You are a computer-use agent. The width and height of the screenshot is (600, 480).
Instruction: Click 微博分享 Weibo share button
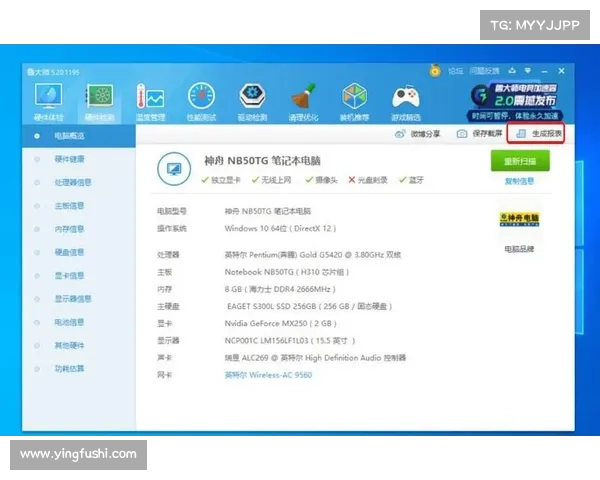pos(417,134)
